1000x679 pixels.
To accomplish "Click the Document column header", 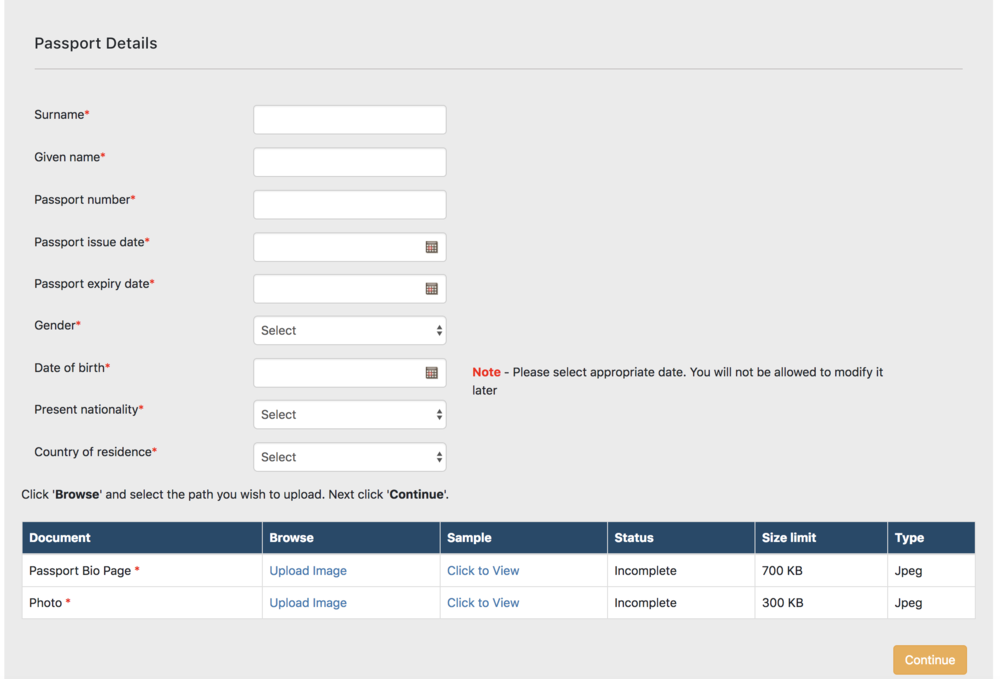I will (60, 538).
